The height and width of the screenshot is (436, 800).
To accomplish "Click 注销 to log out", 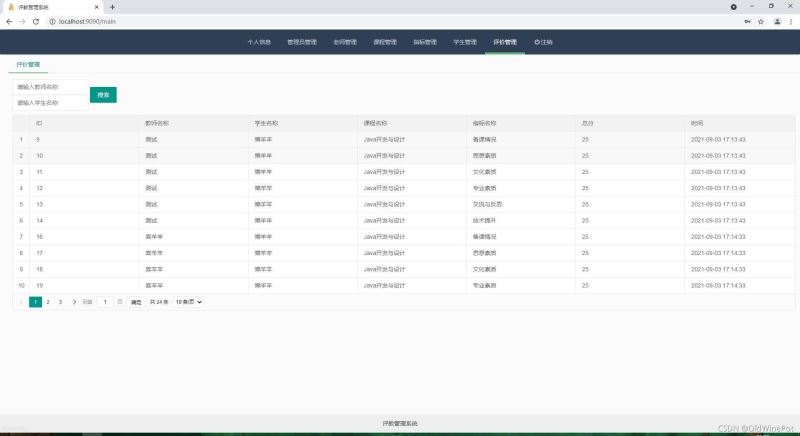I will (x=543, y=42).
